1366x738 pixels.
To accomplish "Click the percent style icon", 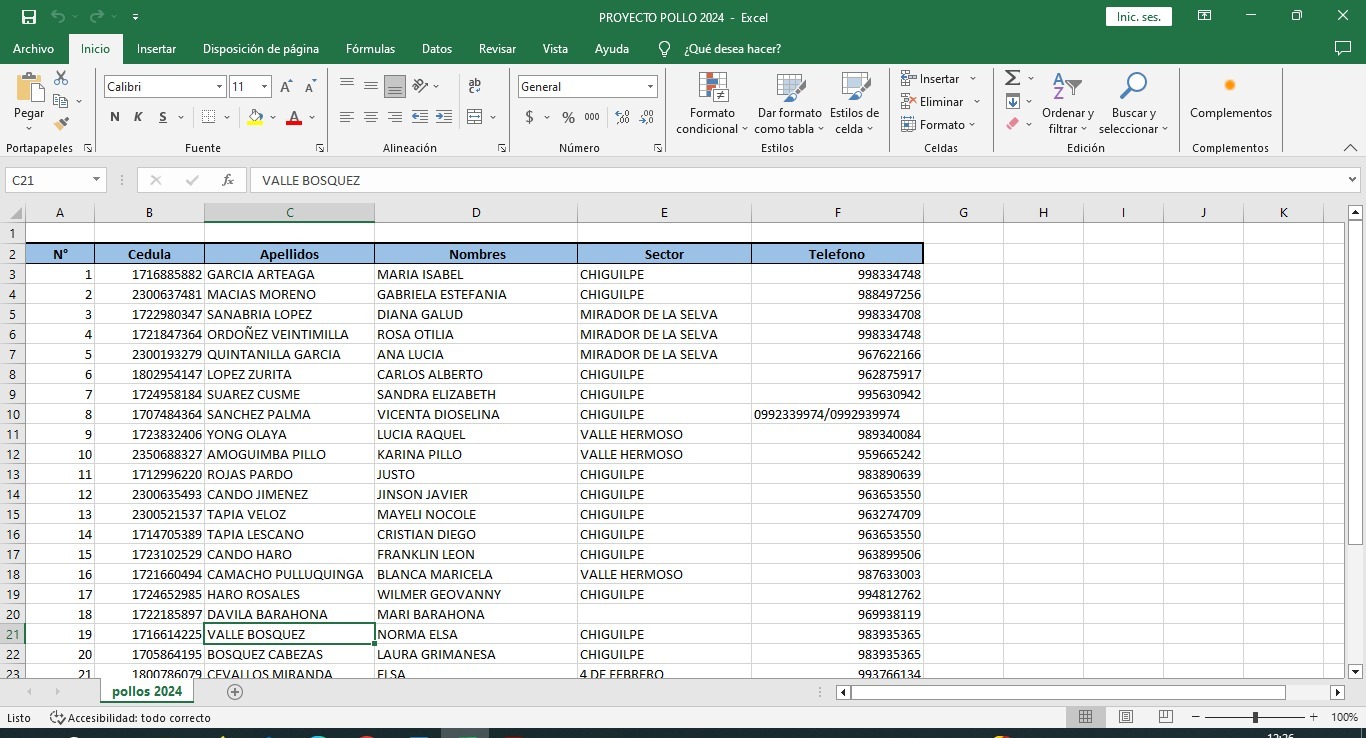I will tap(568, 118).
